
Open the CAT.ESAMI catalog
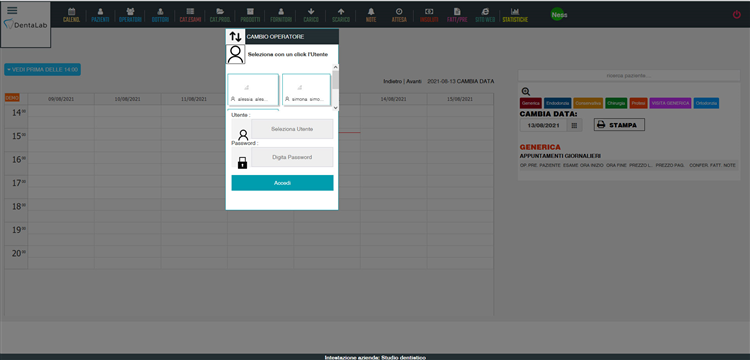190,15
